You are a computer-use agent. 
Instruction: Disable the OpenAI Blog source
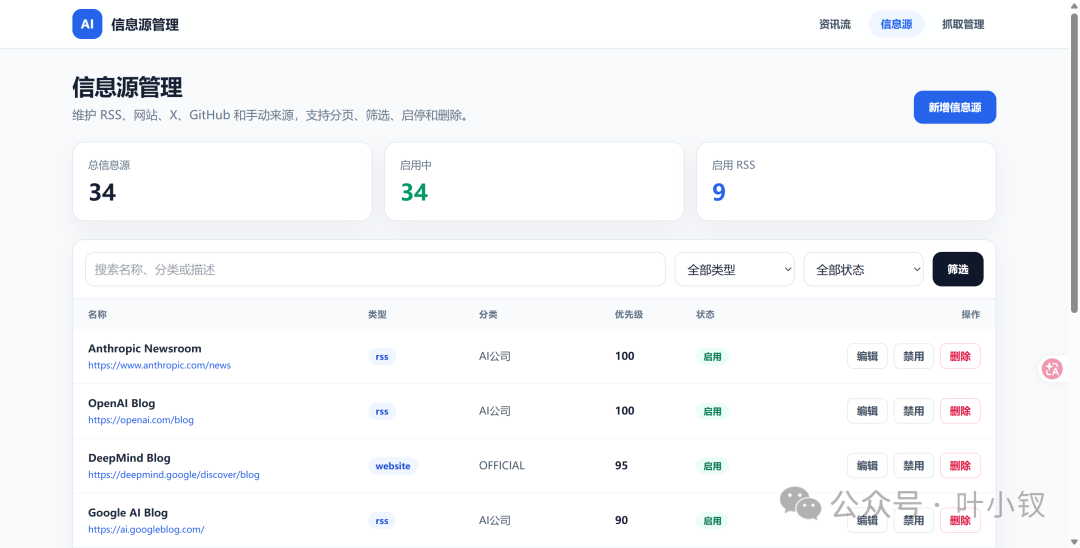(x=913, y=411)
